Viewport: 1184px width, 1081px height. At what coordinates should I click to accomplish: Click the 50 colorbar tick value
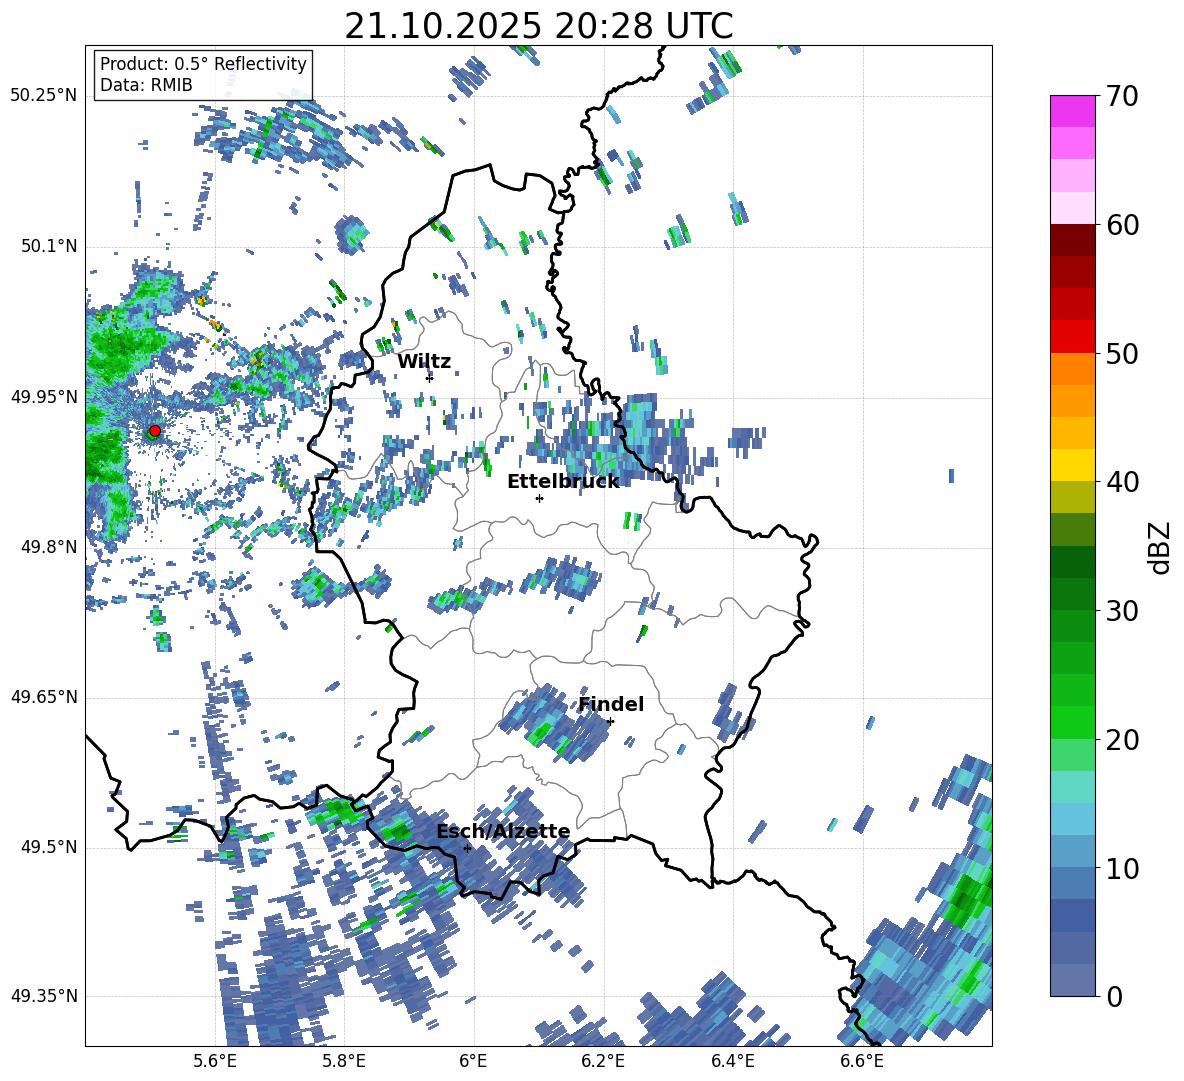coord(1122,353)
